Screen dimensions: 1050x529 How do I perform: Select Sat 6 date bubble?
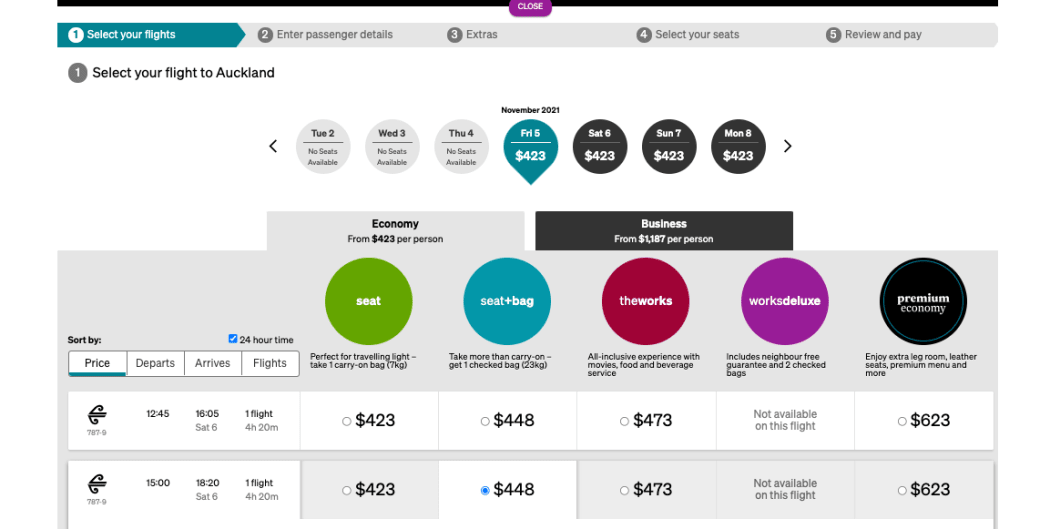tap(599, 146)
